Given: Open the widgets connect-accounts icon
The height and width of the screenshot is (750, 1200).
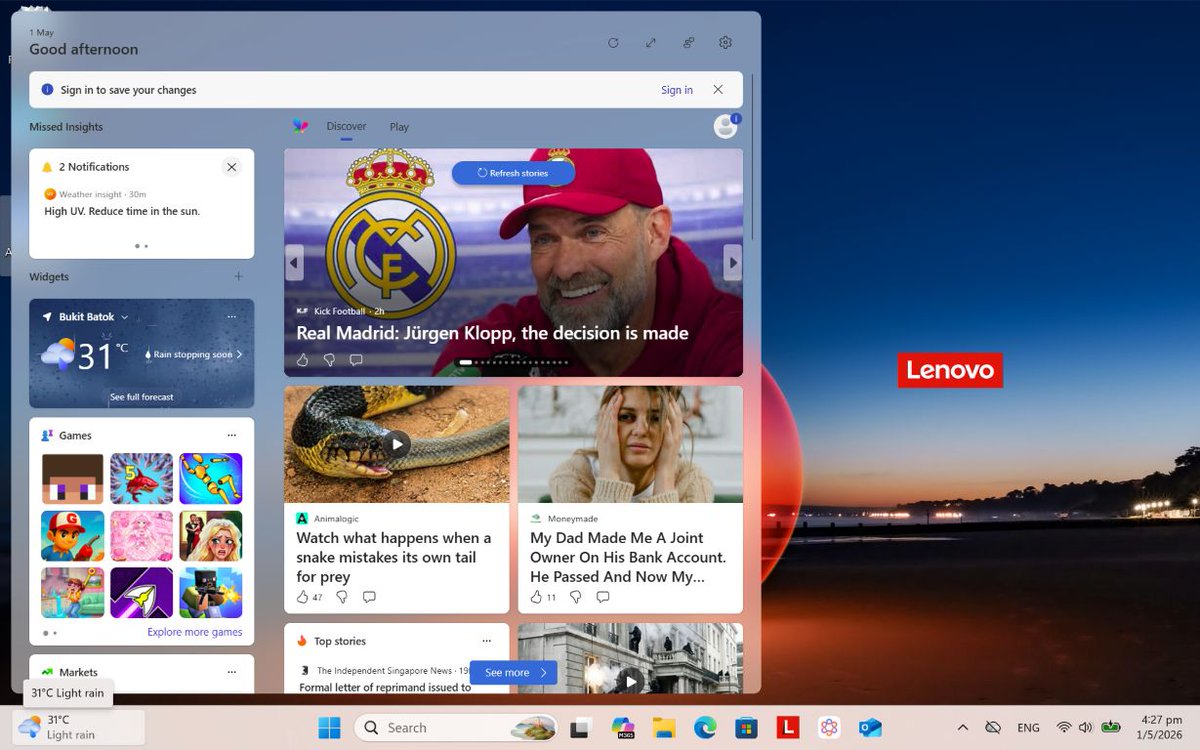Looking at the screenshot, I should (x=689, y=43).
